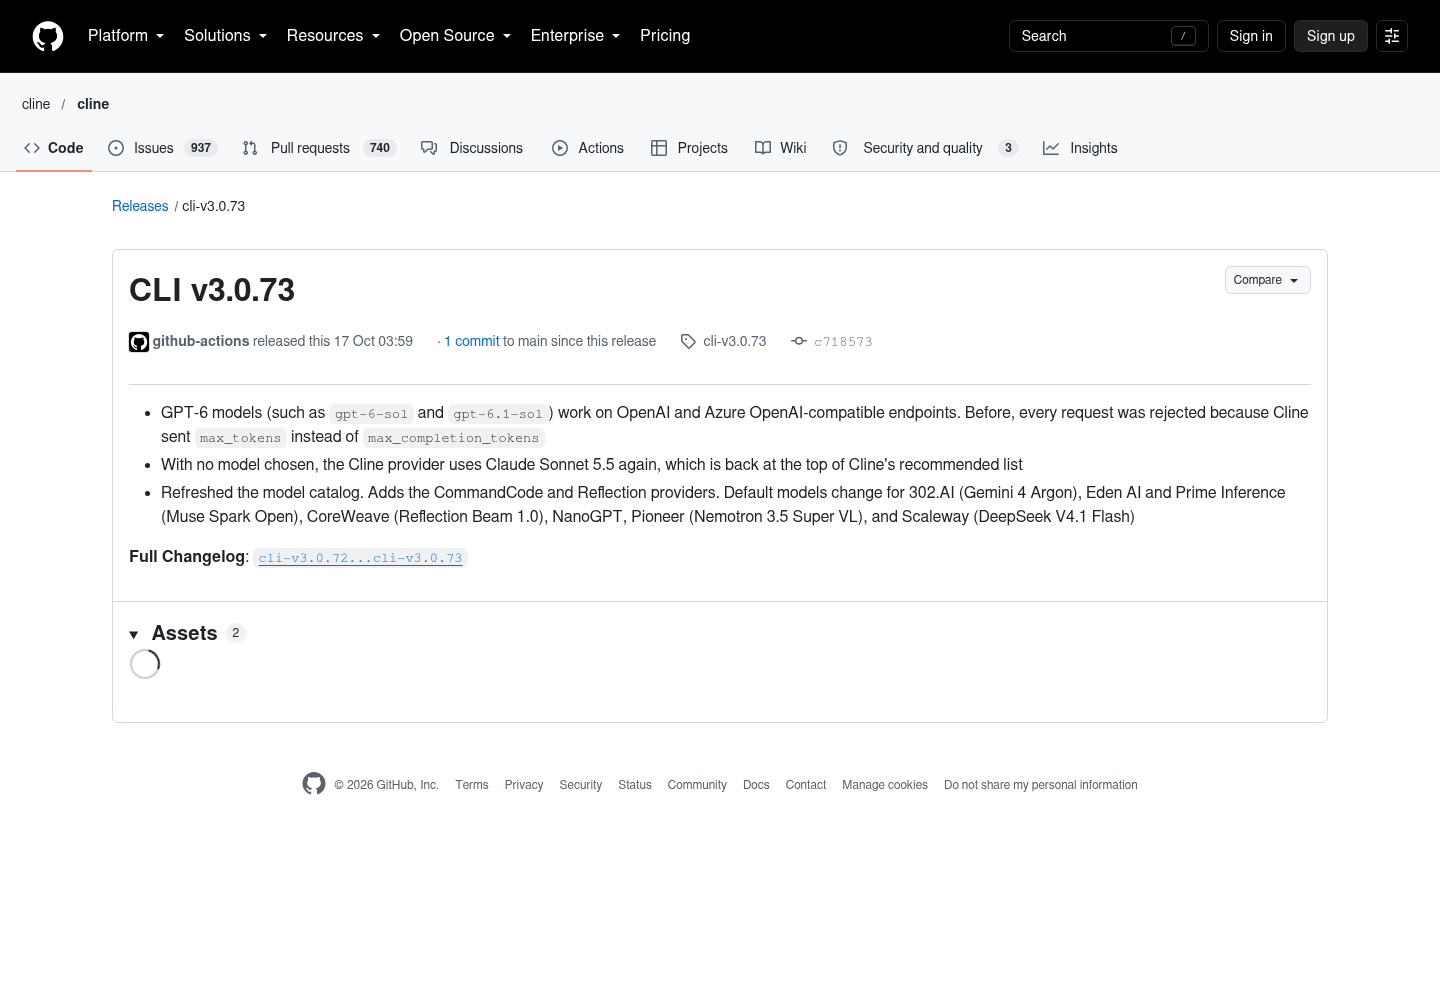Open the Platform dropdown menu
Viewport: 1440px width, 1000px height.
[x=126, y=36]
